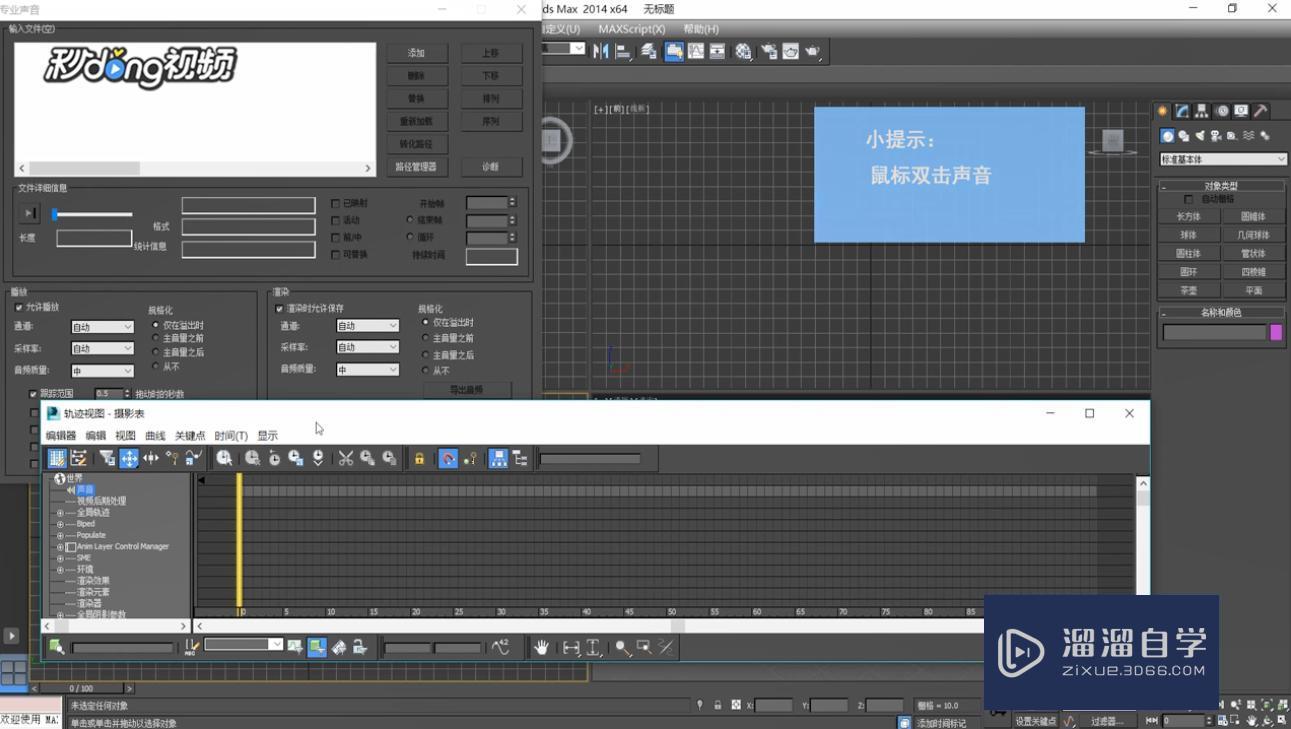
Task: Click the key marker at frame 0
Action: click(240, 490)
